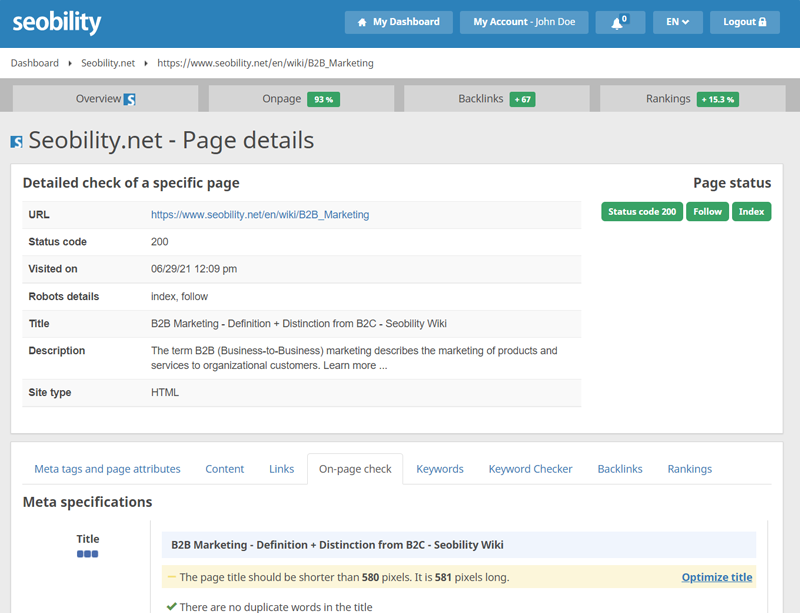The image size is (800, 613).
Task: Click the Logout button
Action: coord(744,22)
